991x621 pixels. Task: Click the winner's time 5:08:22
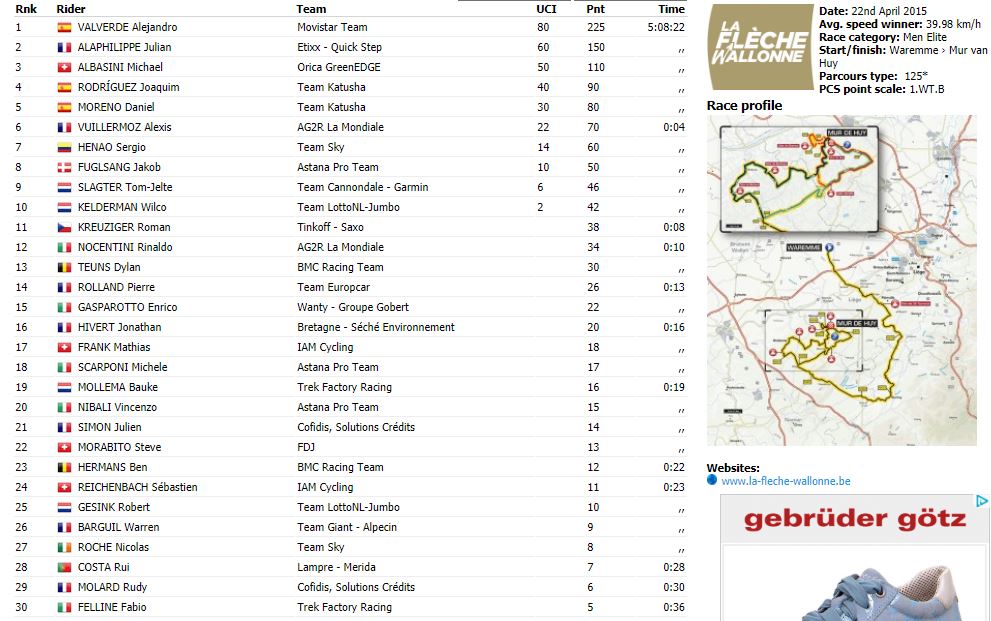666,27
